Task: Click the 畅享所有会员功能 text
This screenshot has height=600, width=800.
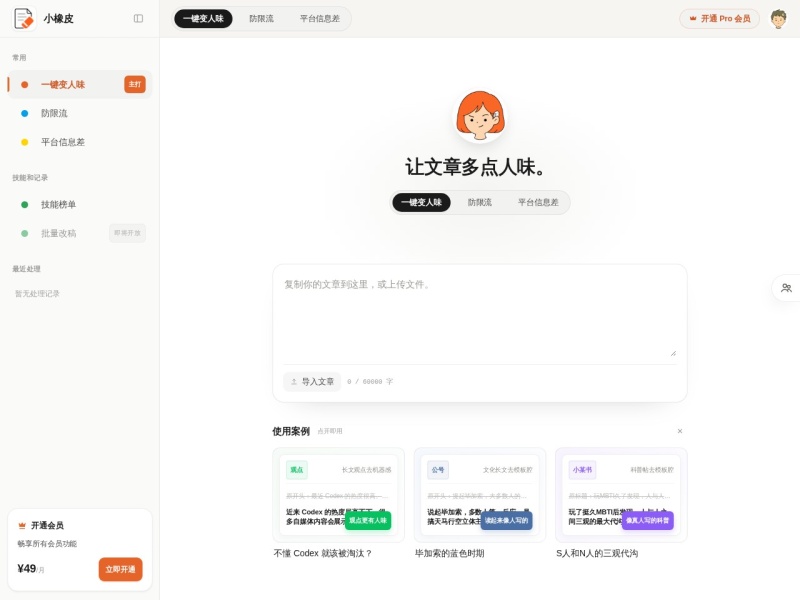Action: click(x=47, y=544)
